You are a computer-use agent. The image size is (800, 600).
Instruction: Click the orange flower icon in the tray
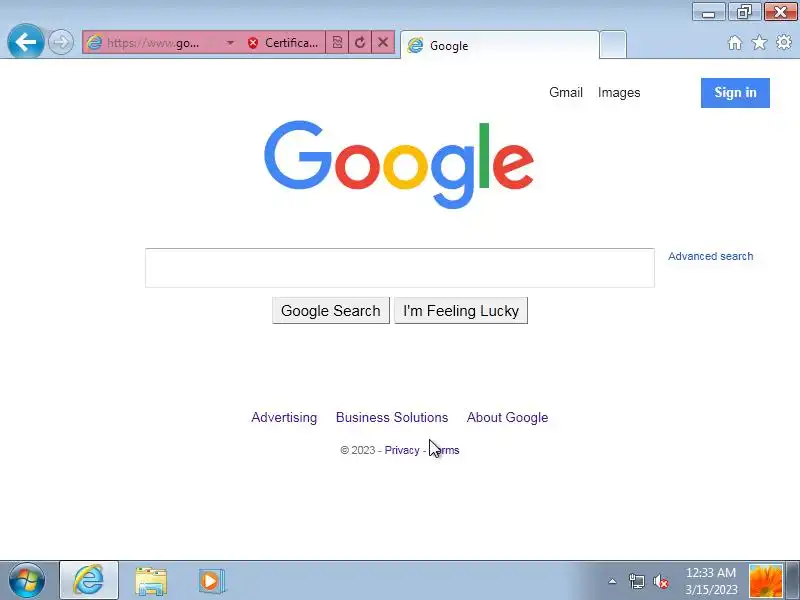coord(765,581)
